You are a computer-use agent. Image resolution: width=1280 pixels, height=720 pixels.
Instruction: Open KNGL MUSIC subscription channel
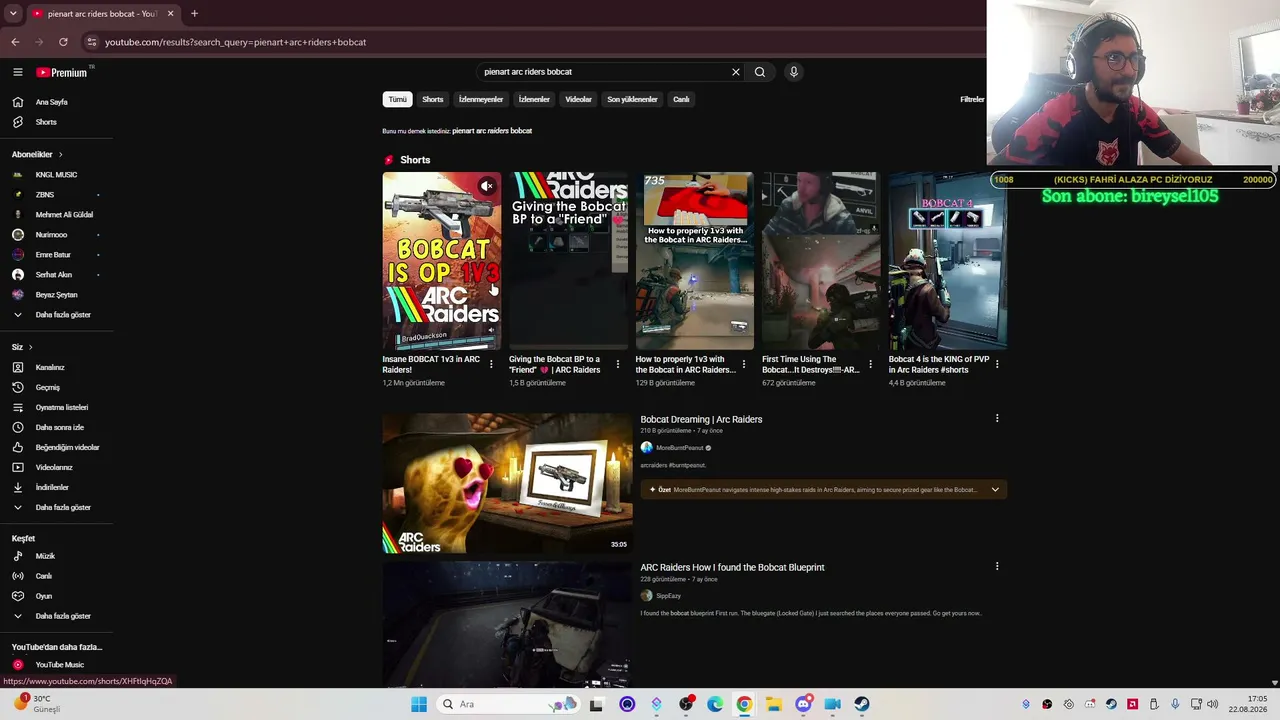(56, 175)
